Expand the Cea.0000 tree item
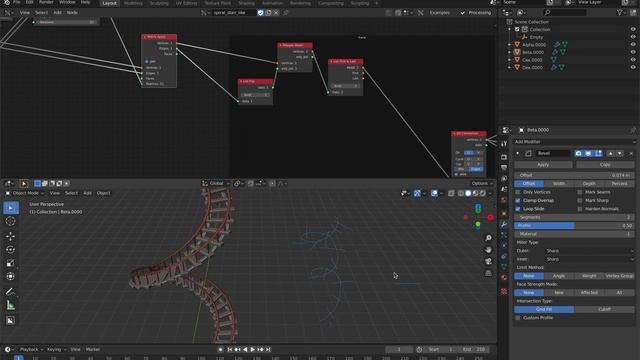This screenshot has width=640, height=360. point(509,60)
